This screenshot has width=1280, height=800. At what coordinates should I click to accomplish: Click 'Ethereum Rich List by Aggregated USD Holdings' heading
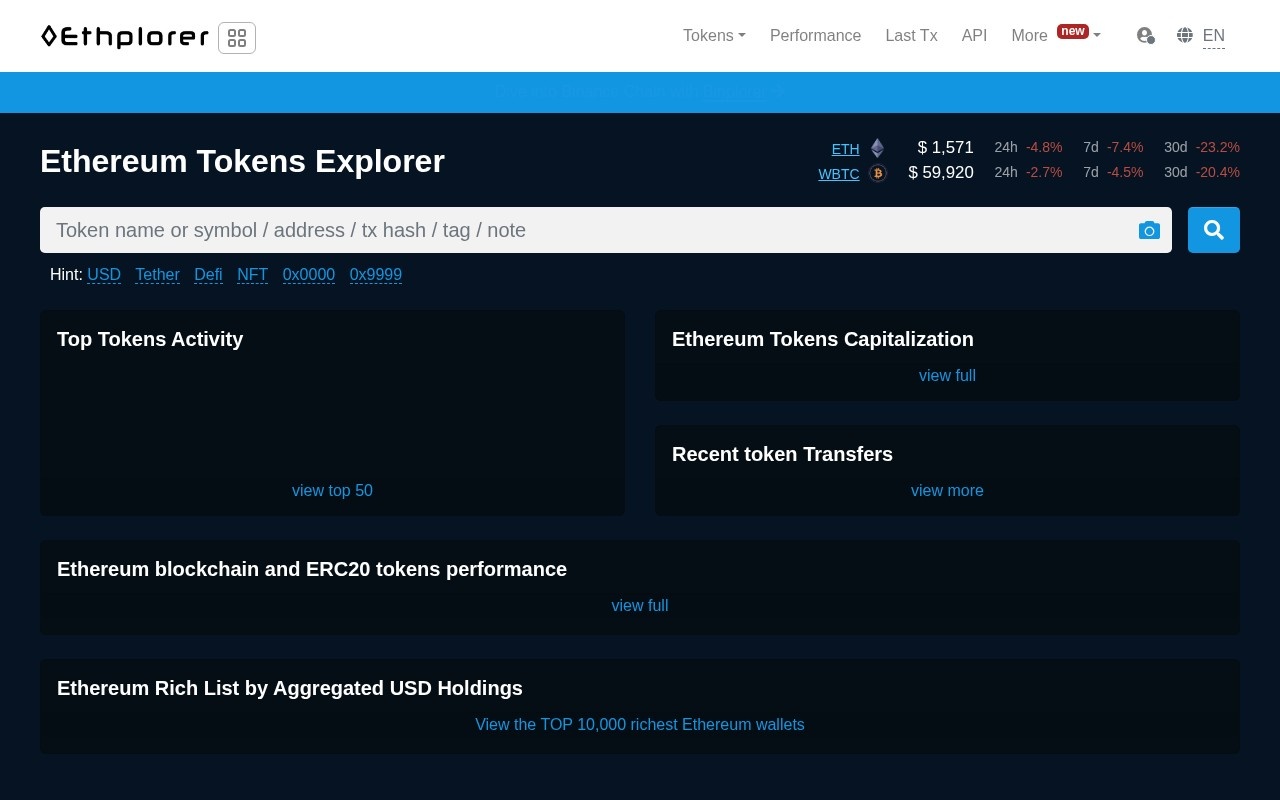290,688
